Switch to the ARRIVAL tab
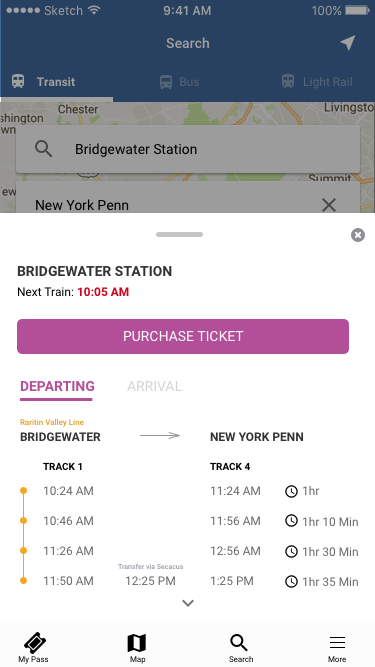 coord(154,386)
